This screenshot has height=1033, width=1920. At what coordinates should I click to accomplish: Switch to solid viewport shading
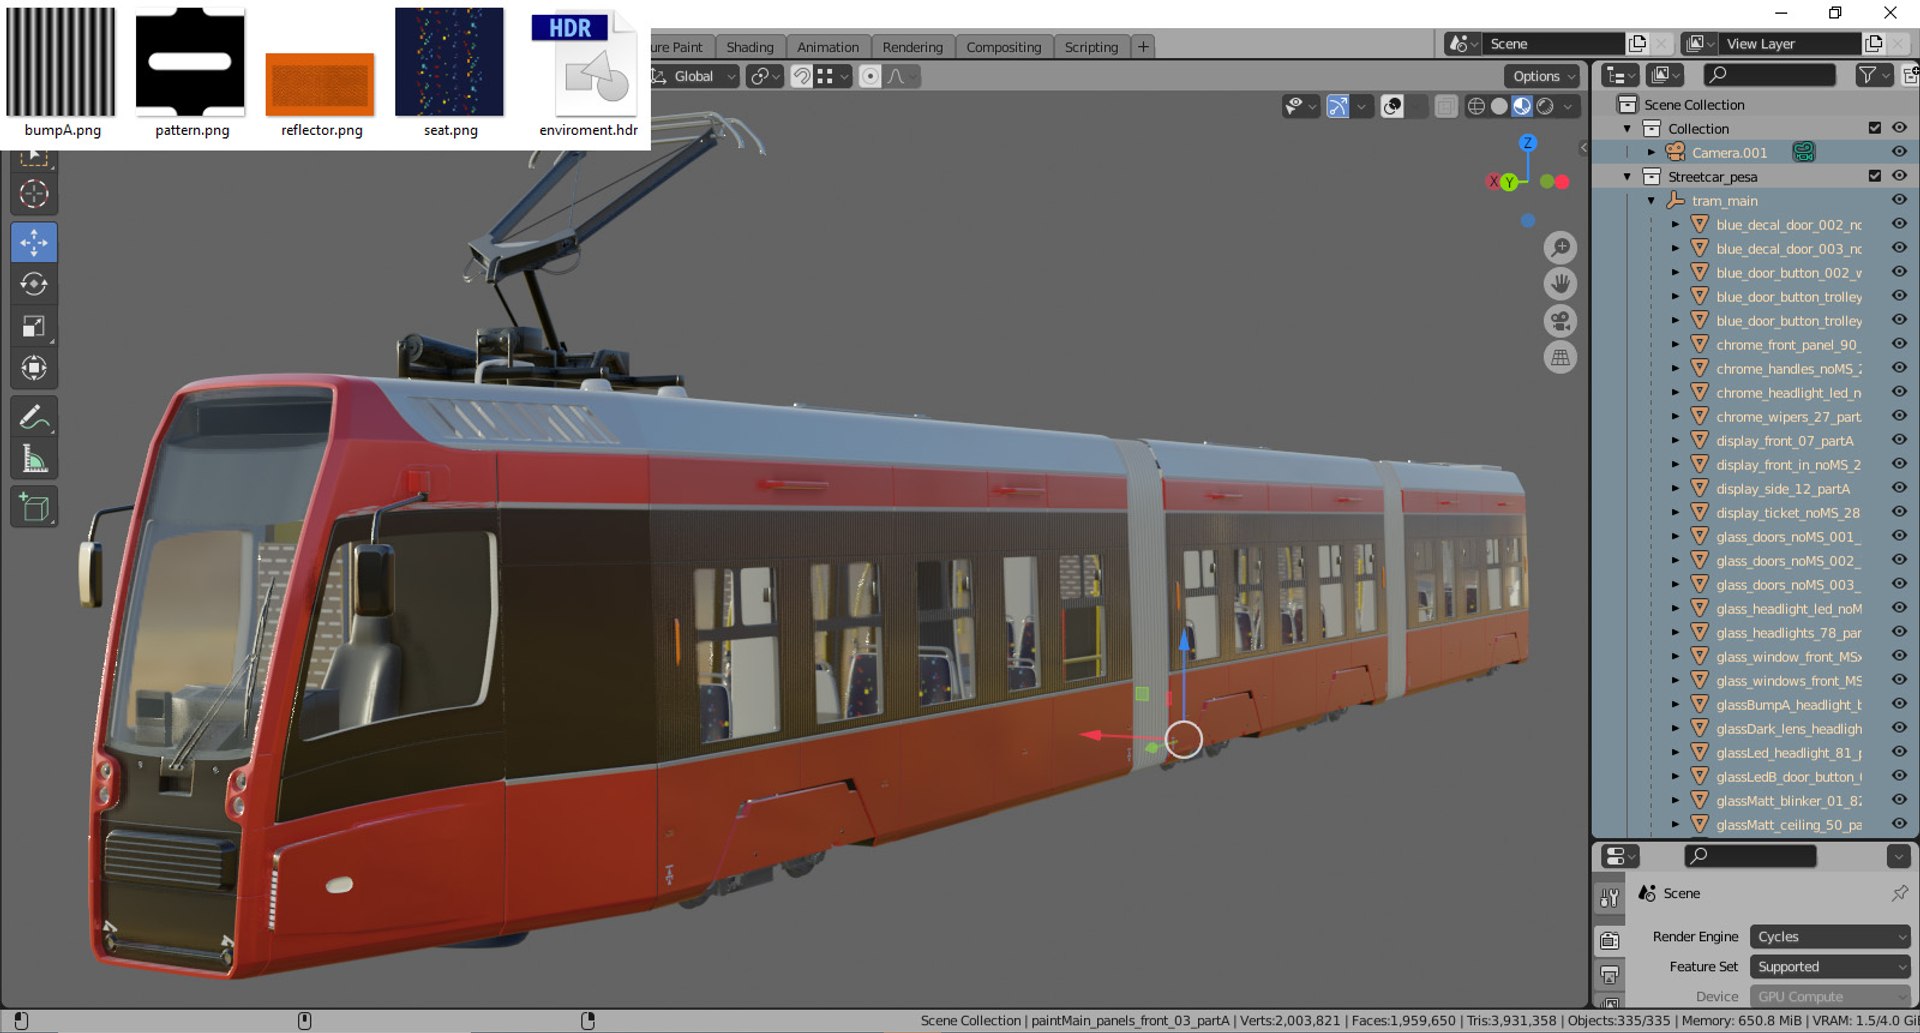click(x=1499, y=106)
